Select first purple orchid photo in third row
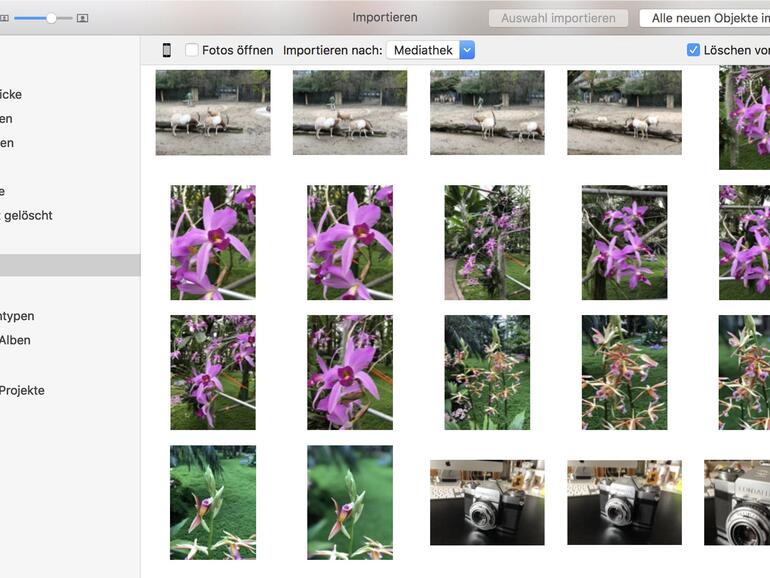The width and height of the screenshot is (770, 578). (213, 373)
